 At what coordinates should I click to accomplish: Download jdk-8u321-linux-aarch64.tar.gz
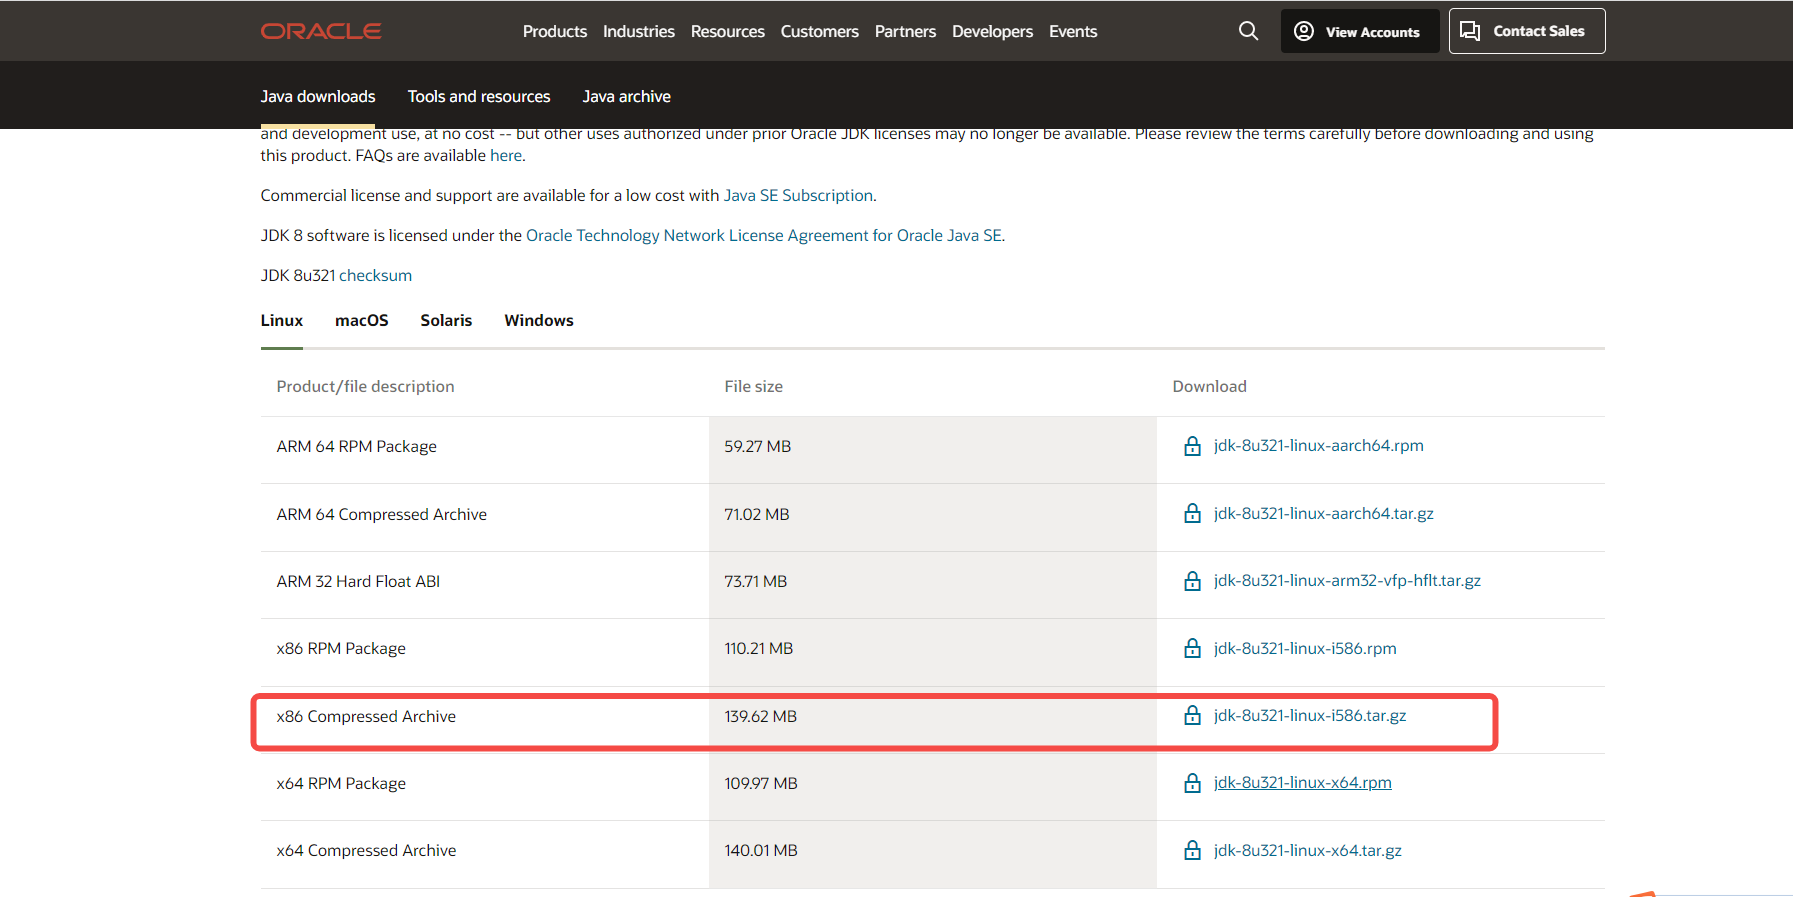coord(1324,513)
